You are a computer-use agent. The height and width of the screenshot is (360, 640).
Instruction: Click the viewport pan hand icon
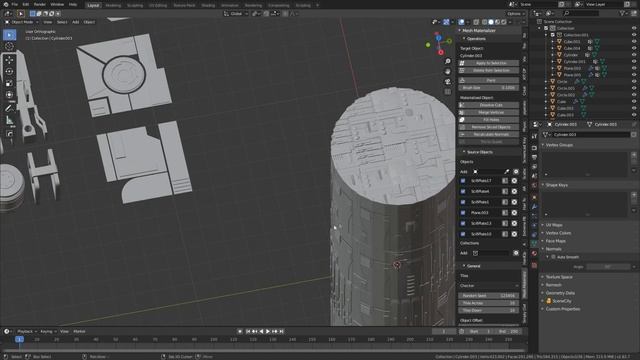[x=448, y=71]
